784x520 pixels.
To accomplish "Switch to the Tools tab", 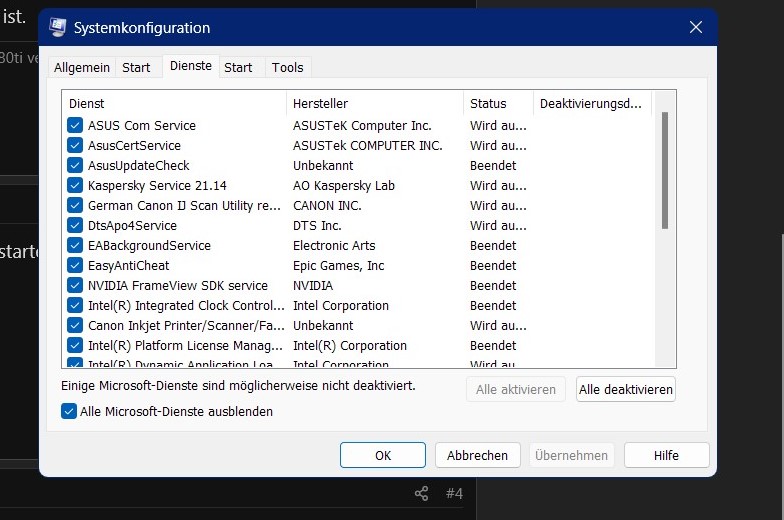I will (x=288, y=68).
